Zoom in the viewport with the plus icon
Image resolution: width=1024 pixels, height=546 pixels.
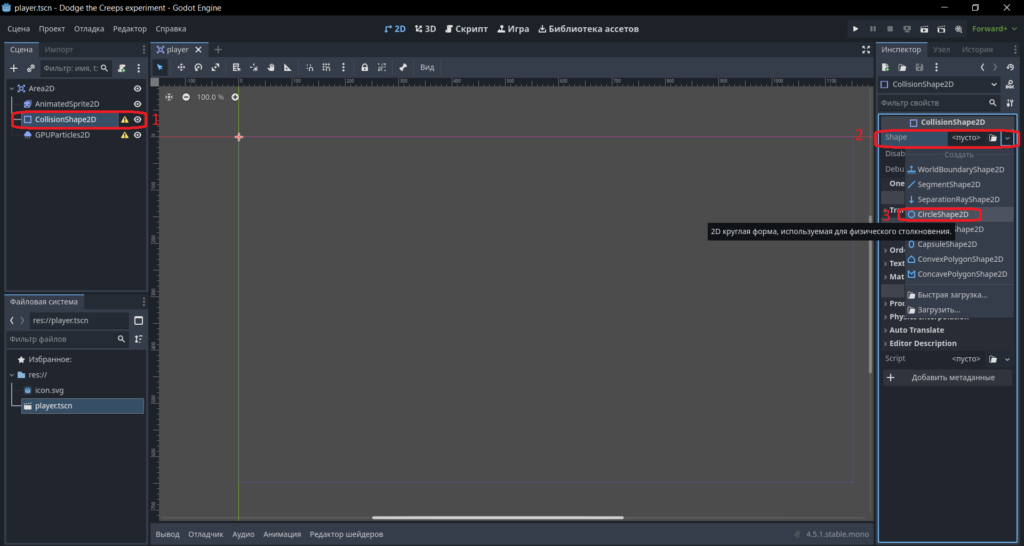[235, 97]
